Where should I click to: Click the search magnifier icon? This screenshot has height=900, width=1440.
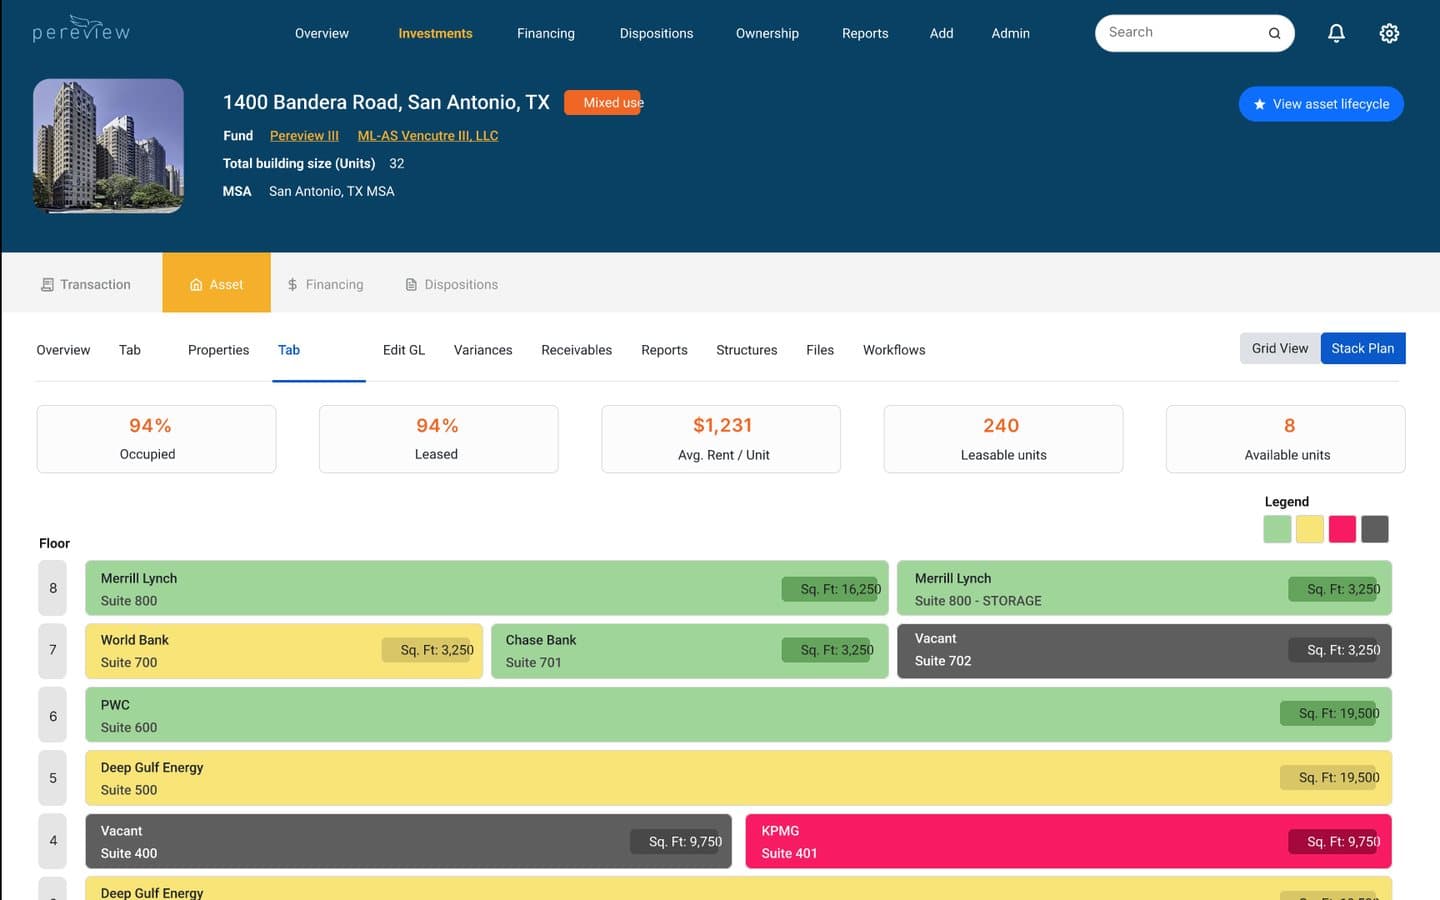[x=1274, y=33]
